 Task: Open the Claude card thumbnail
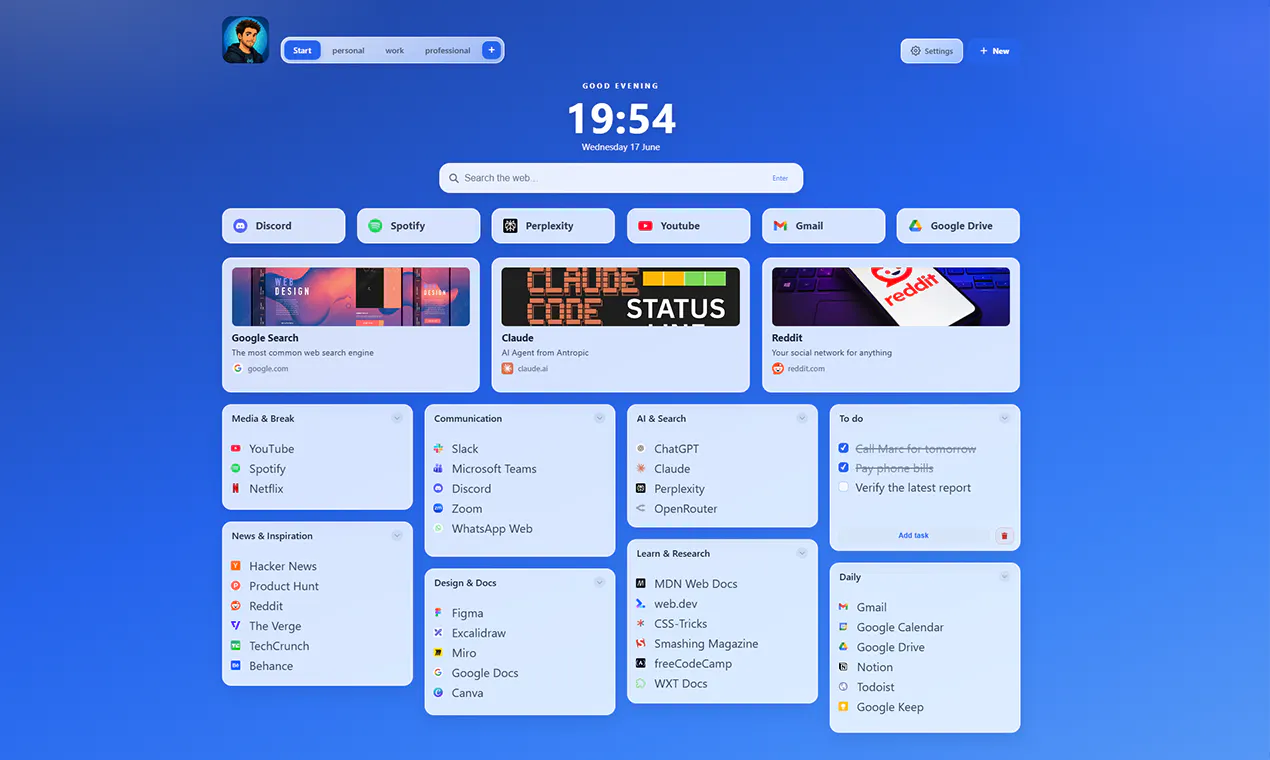621,296
